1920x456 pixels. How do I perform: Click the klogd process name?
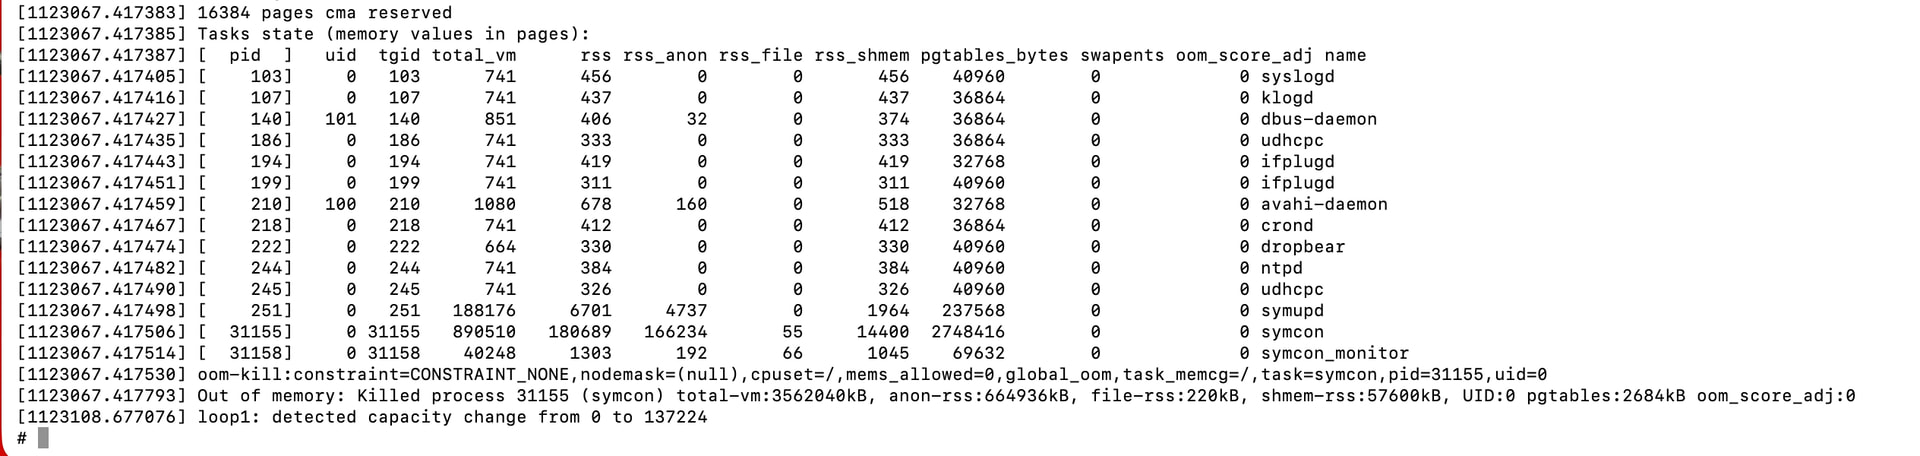pyautogui.click(x=1287, y=98)
